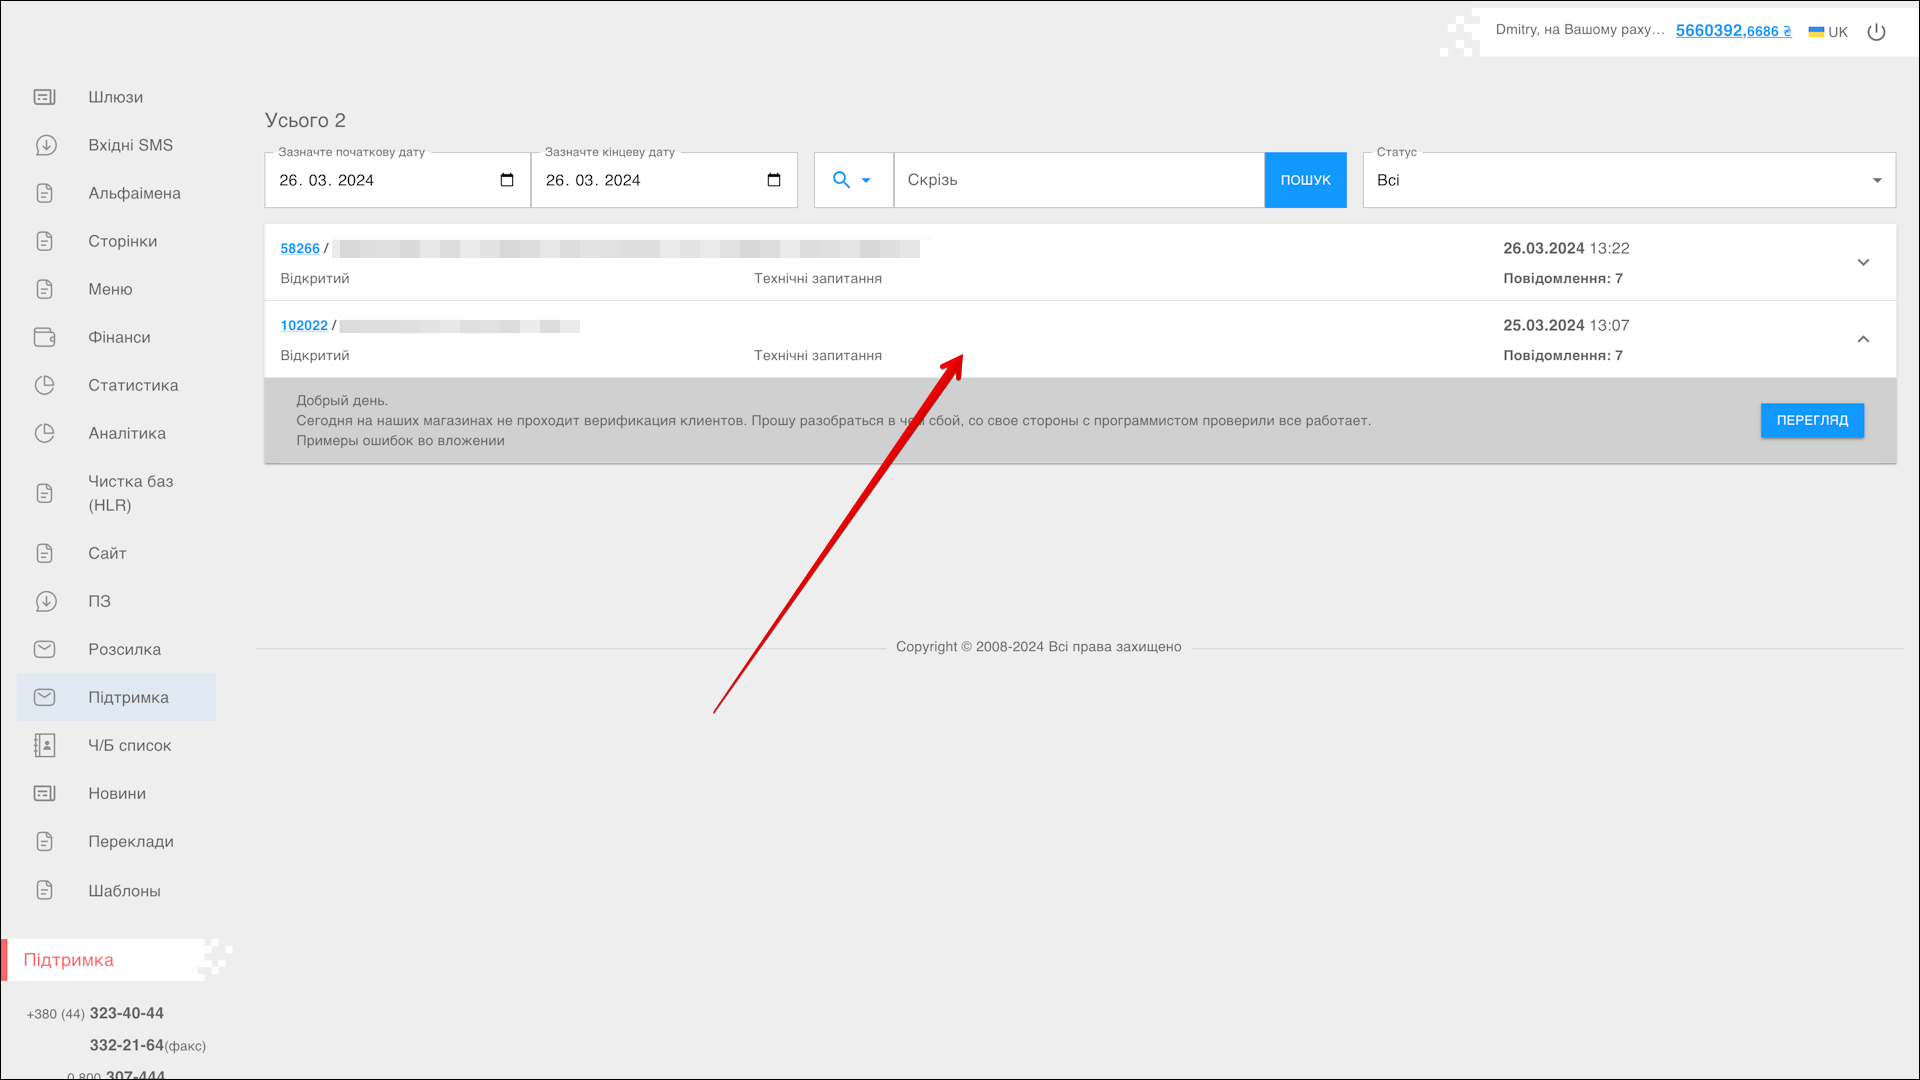This screenshot has height=1080, width=1920.
Task: Open start date calendar picker icon
Action: 507,180
